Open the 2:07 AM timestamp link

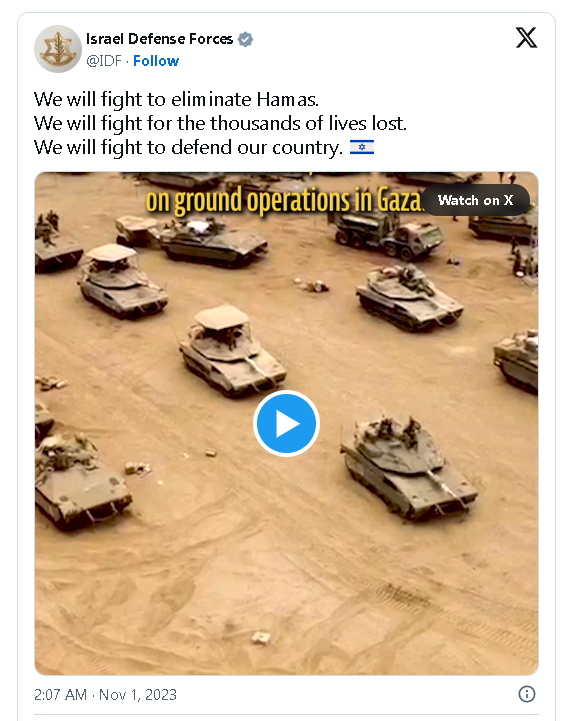[60, 694]
